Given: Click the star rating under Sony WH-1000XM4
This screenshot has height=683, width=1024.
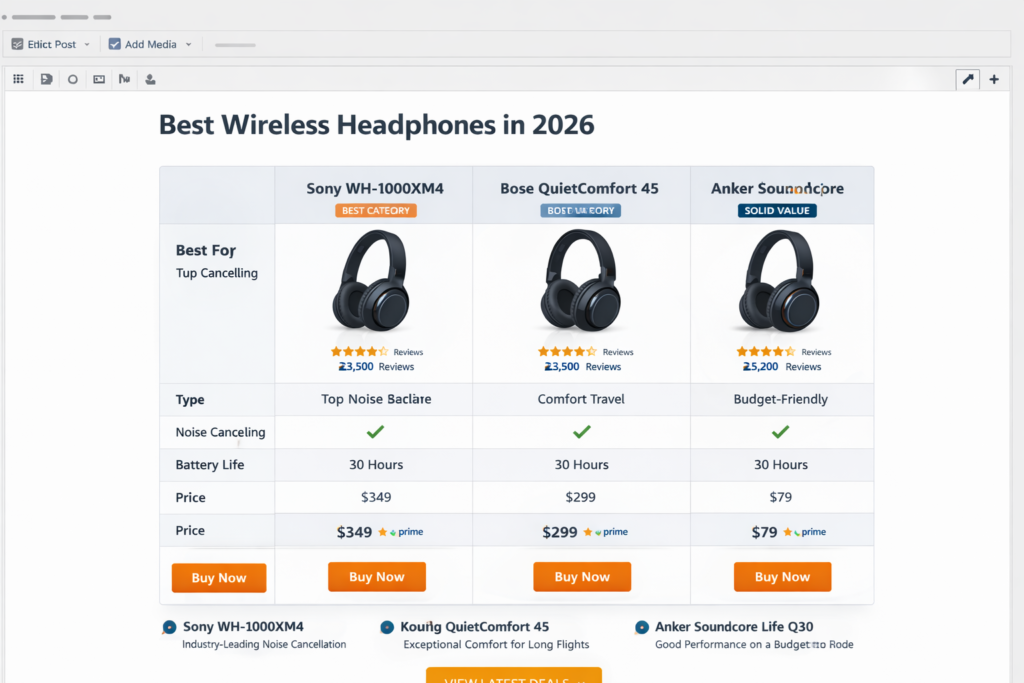Looking at the screenshot, I should (x=358, y=351).
